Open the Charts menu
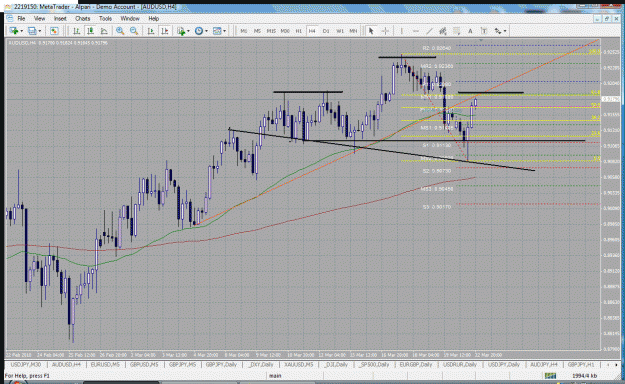The width and height of the screenshot is (625, 384). (83, 18)
